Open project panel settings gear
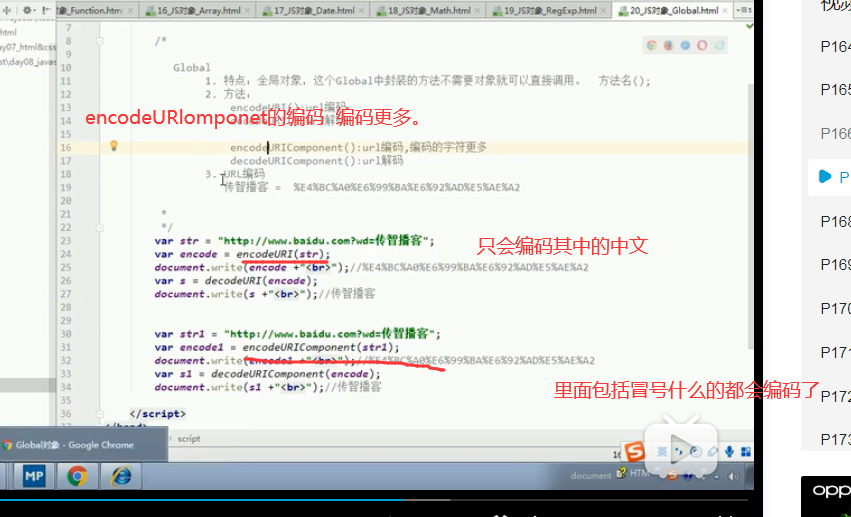 click(27, 10)
